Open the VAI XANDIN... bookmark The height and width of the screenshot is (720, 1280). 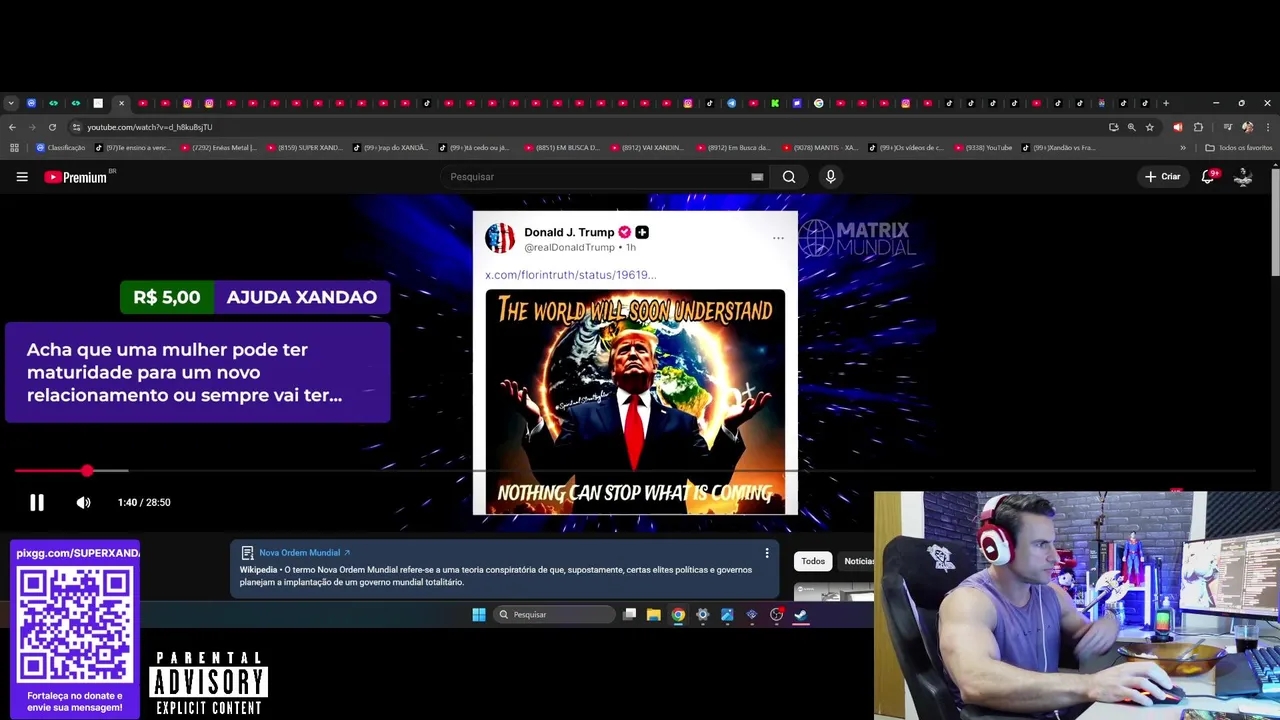pos(649,148)
